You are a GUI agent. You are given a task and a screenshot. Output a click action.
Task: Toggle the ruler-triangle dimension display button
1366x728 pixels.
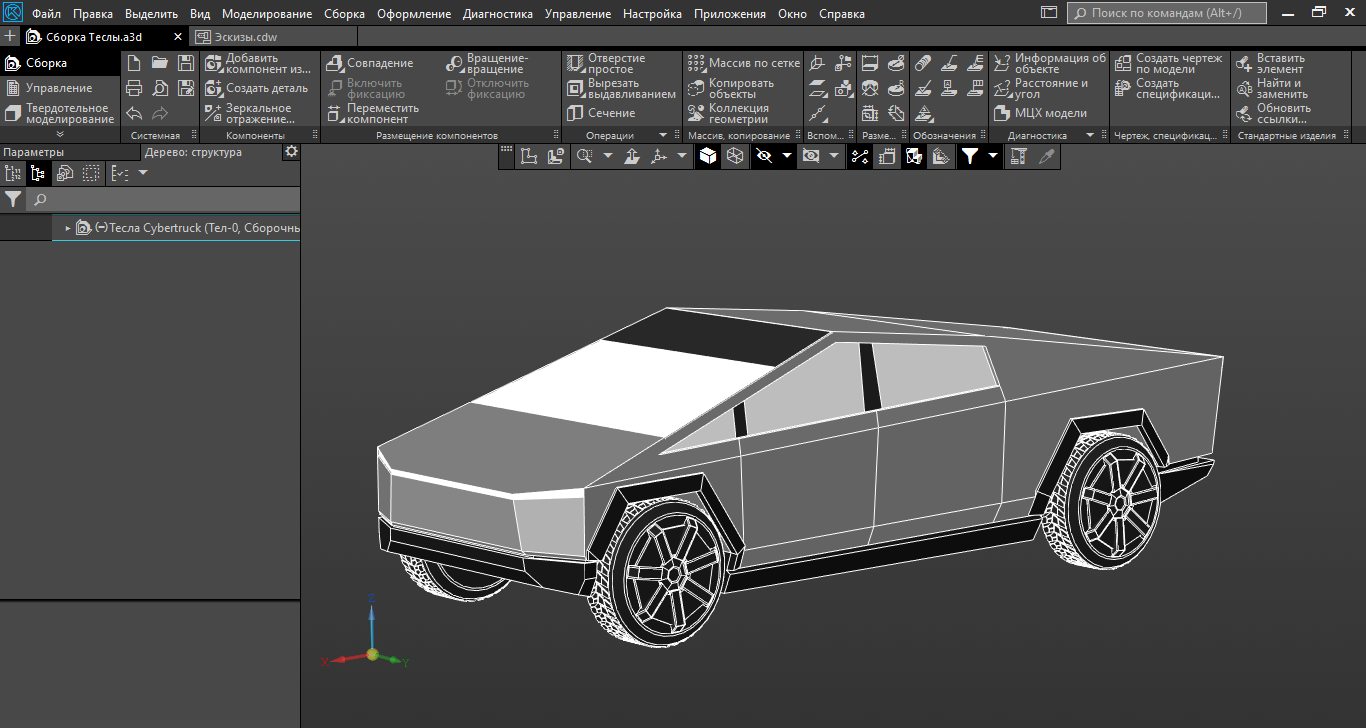point(941,156)
